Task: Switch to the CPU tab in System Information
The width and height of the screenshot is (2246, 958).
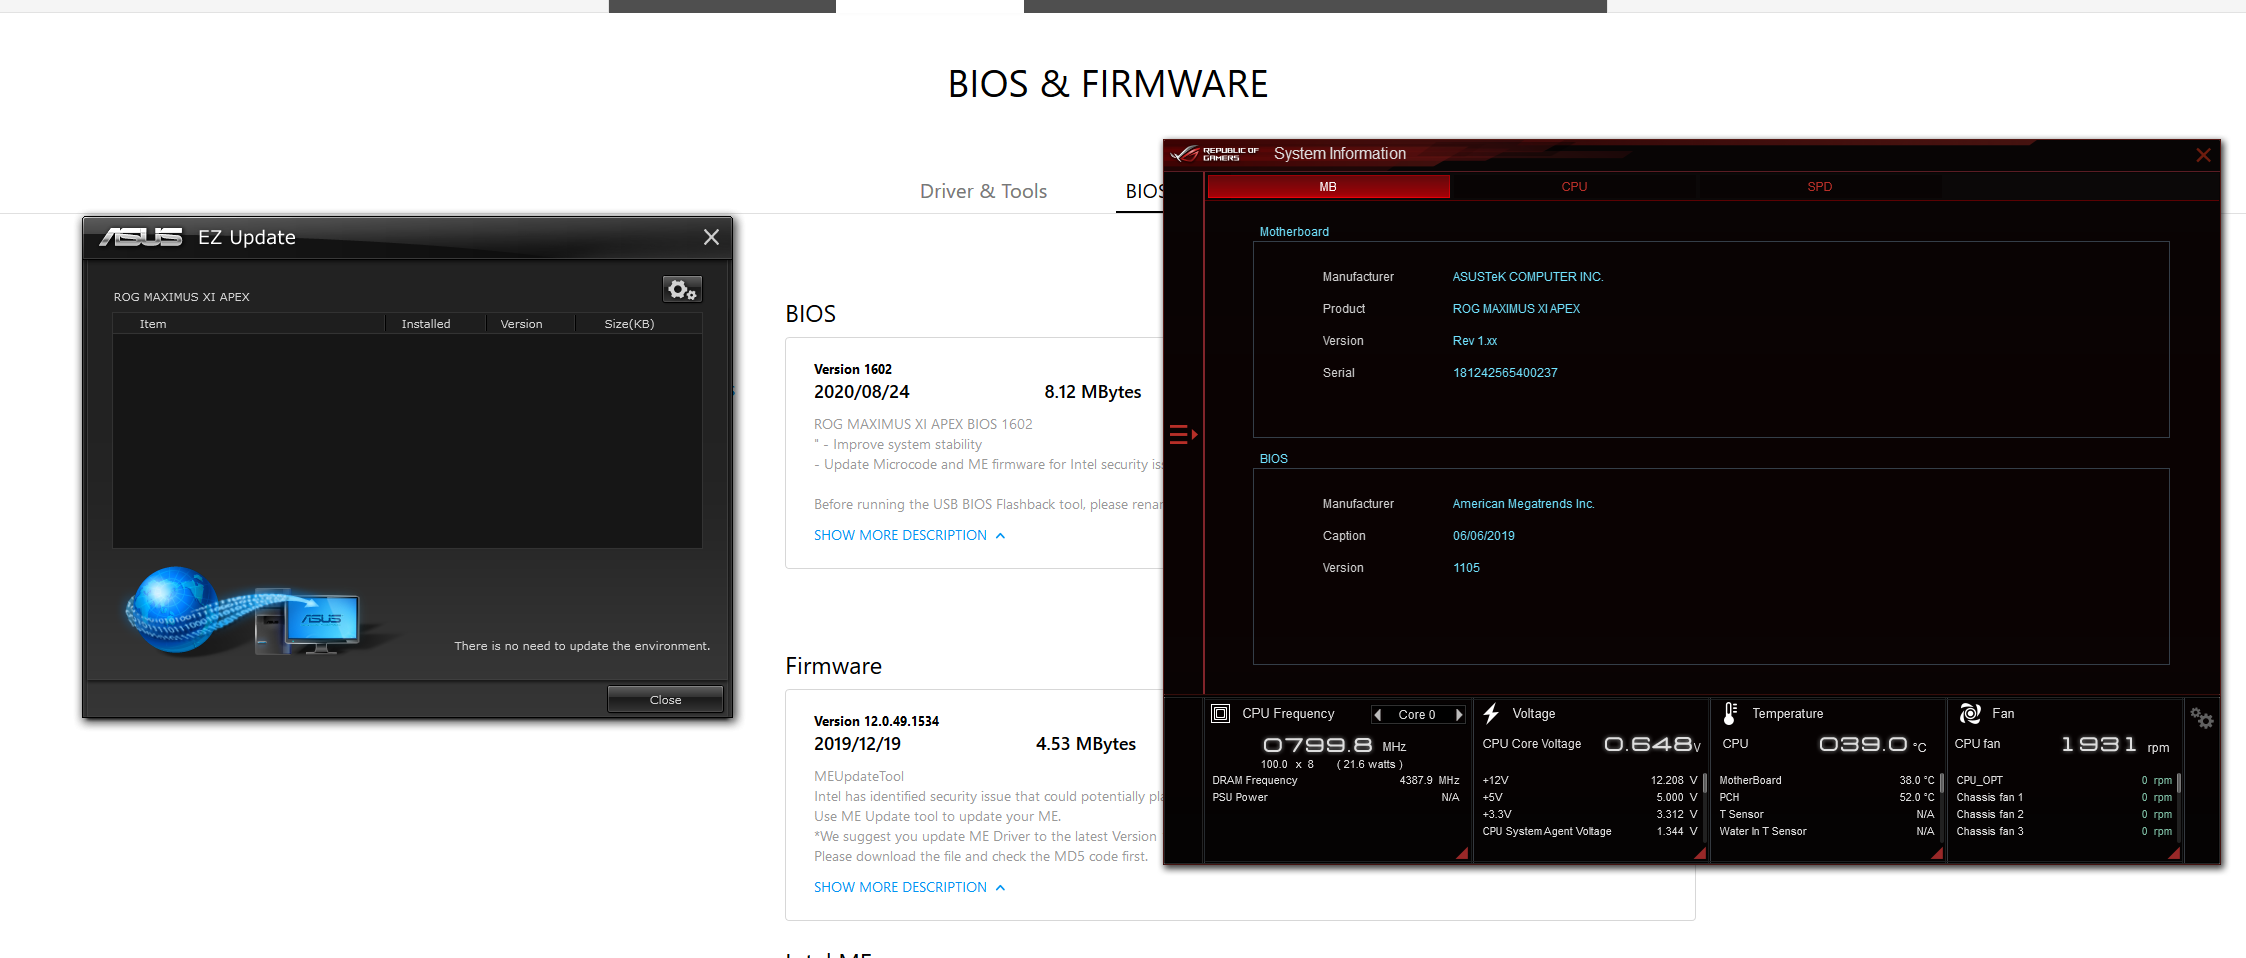Action: (x=1574, y=187)
